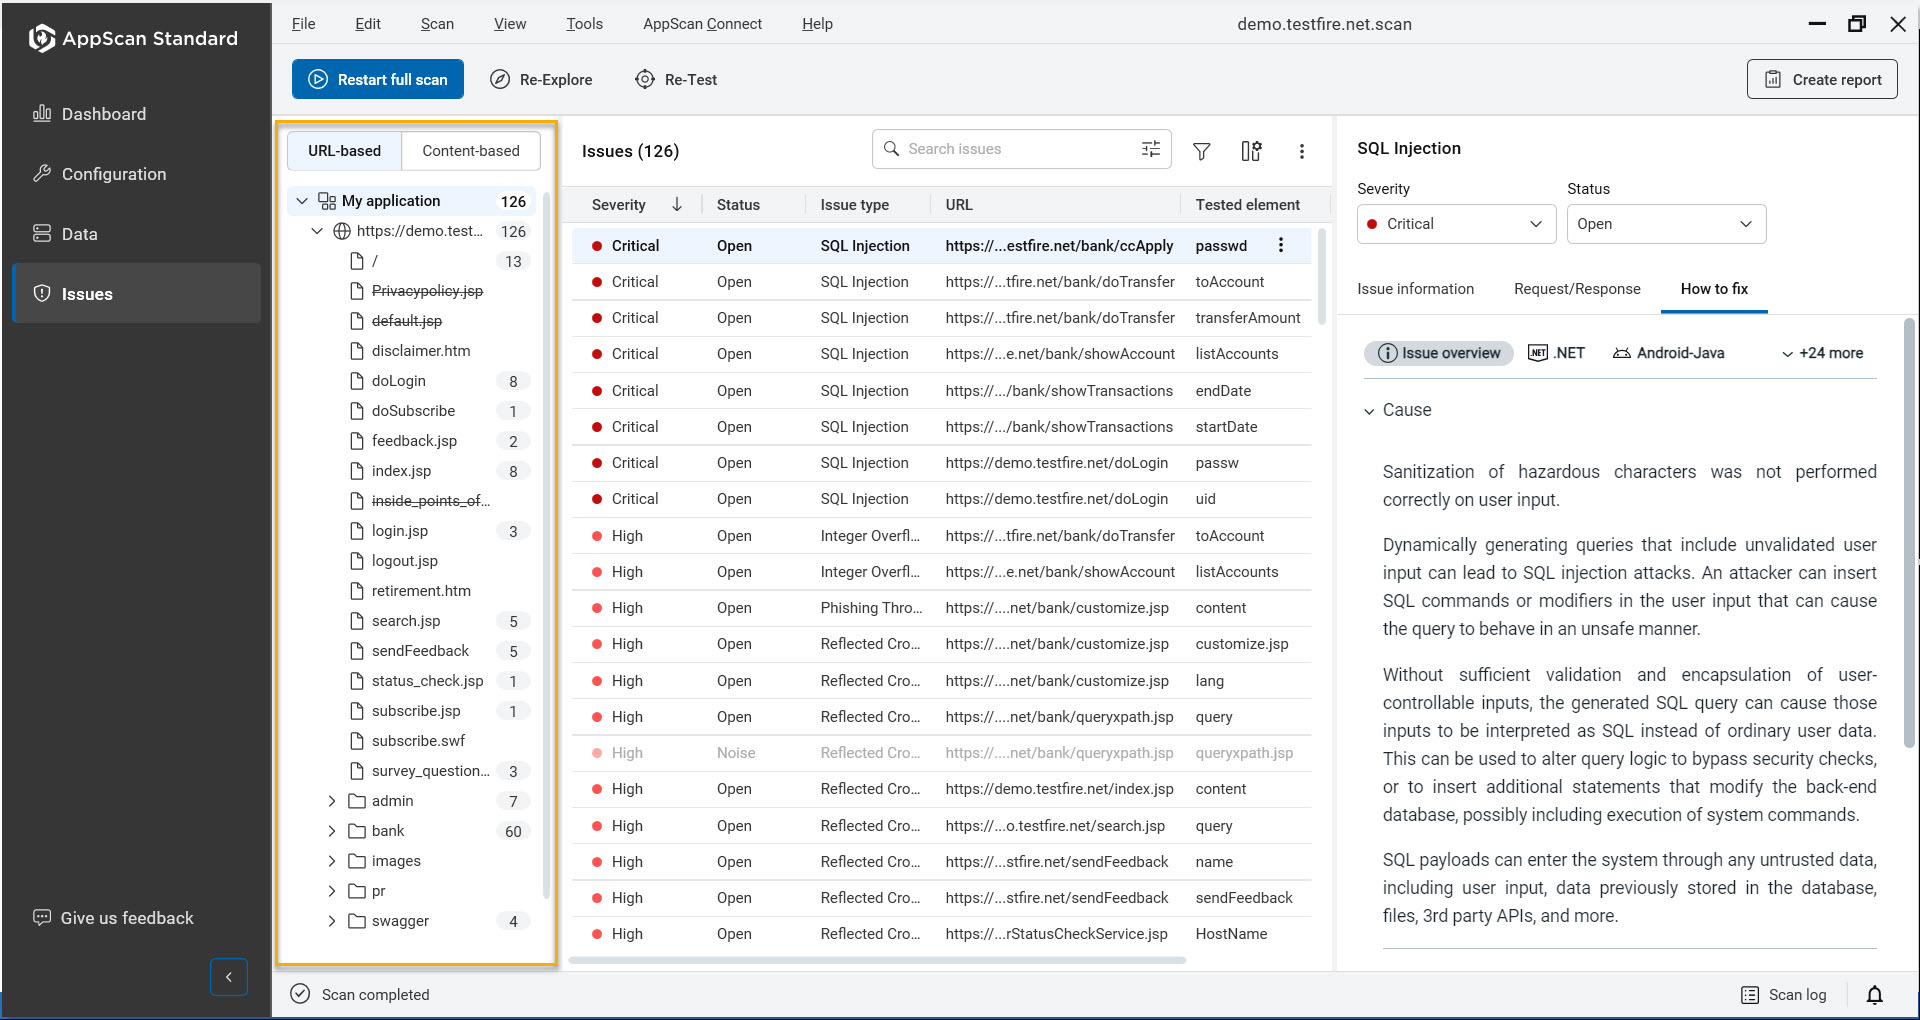Open row menu for ccApply passwd issue

click(1280, 246)
